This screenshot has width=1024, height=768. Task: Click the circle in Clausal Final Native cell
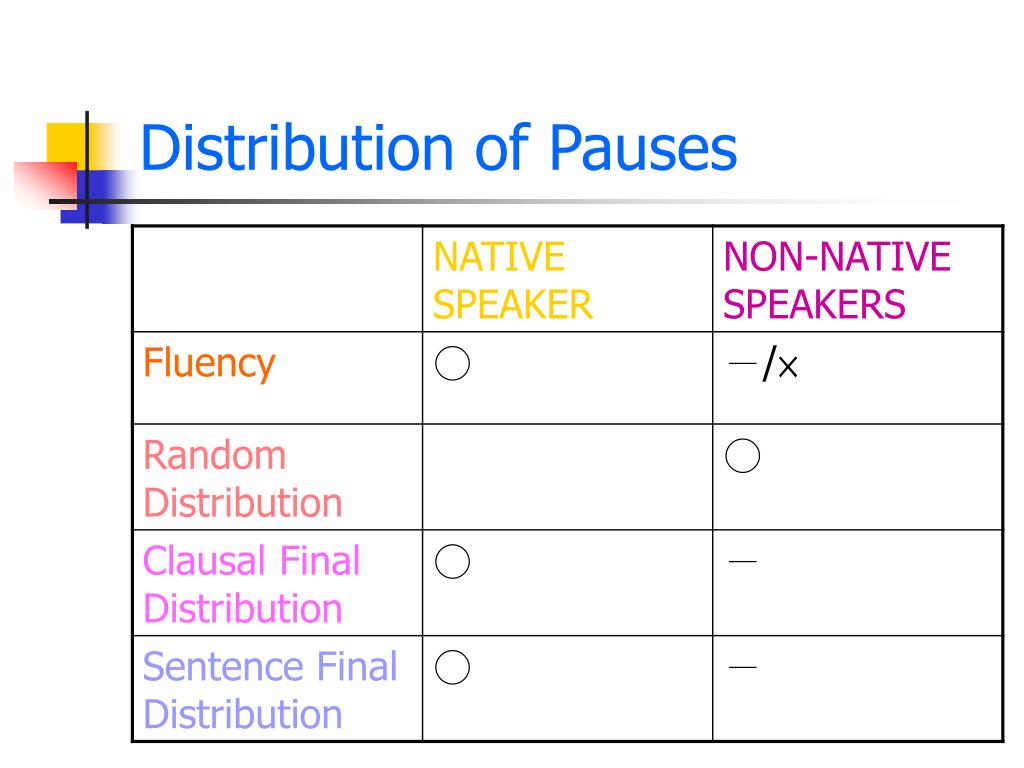pyautogui.click(x=452, y=561)
